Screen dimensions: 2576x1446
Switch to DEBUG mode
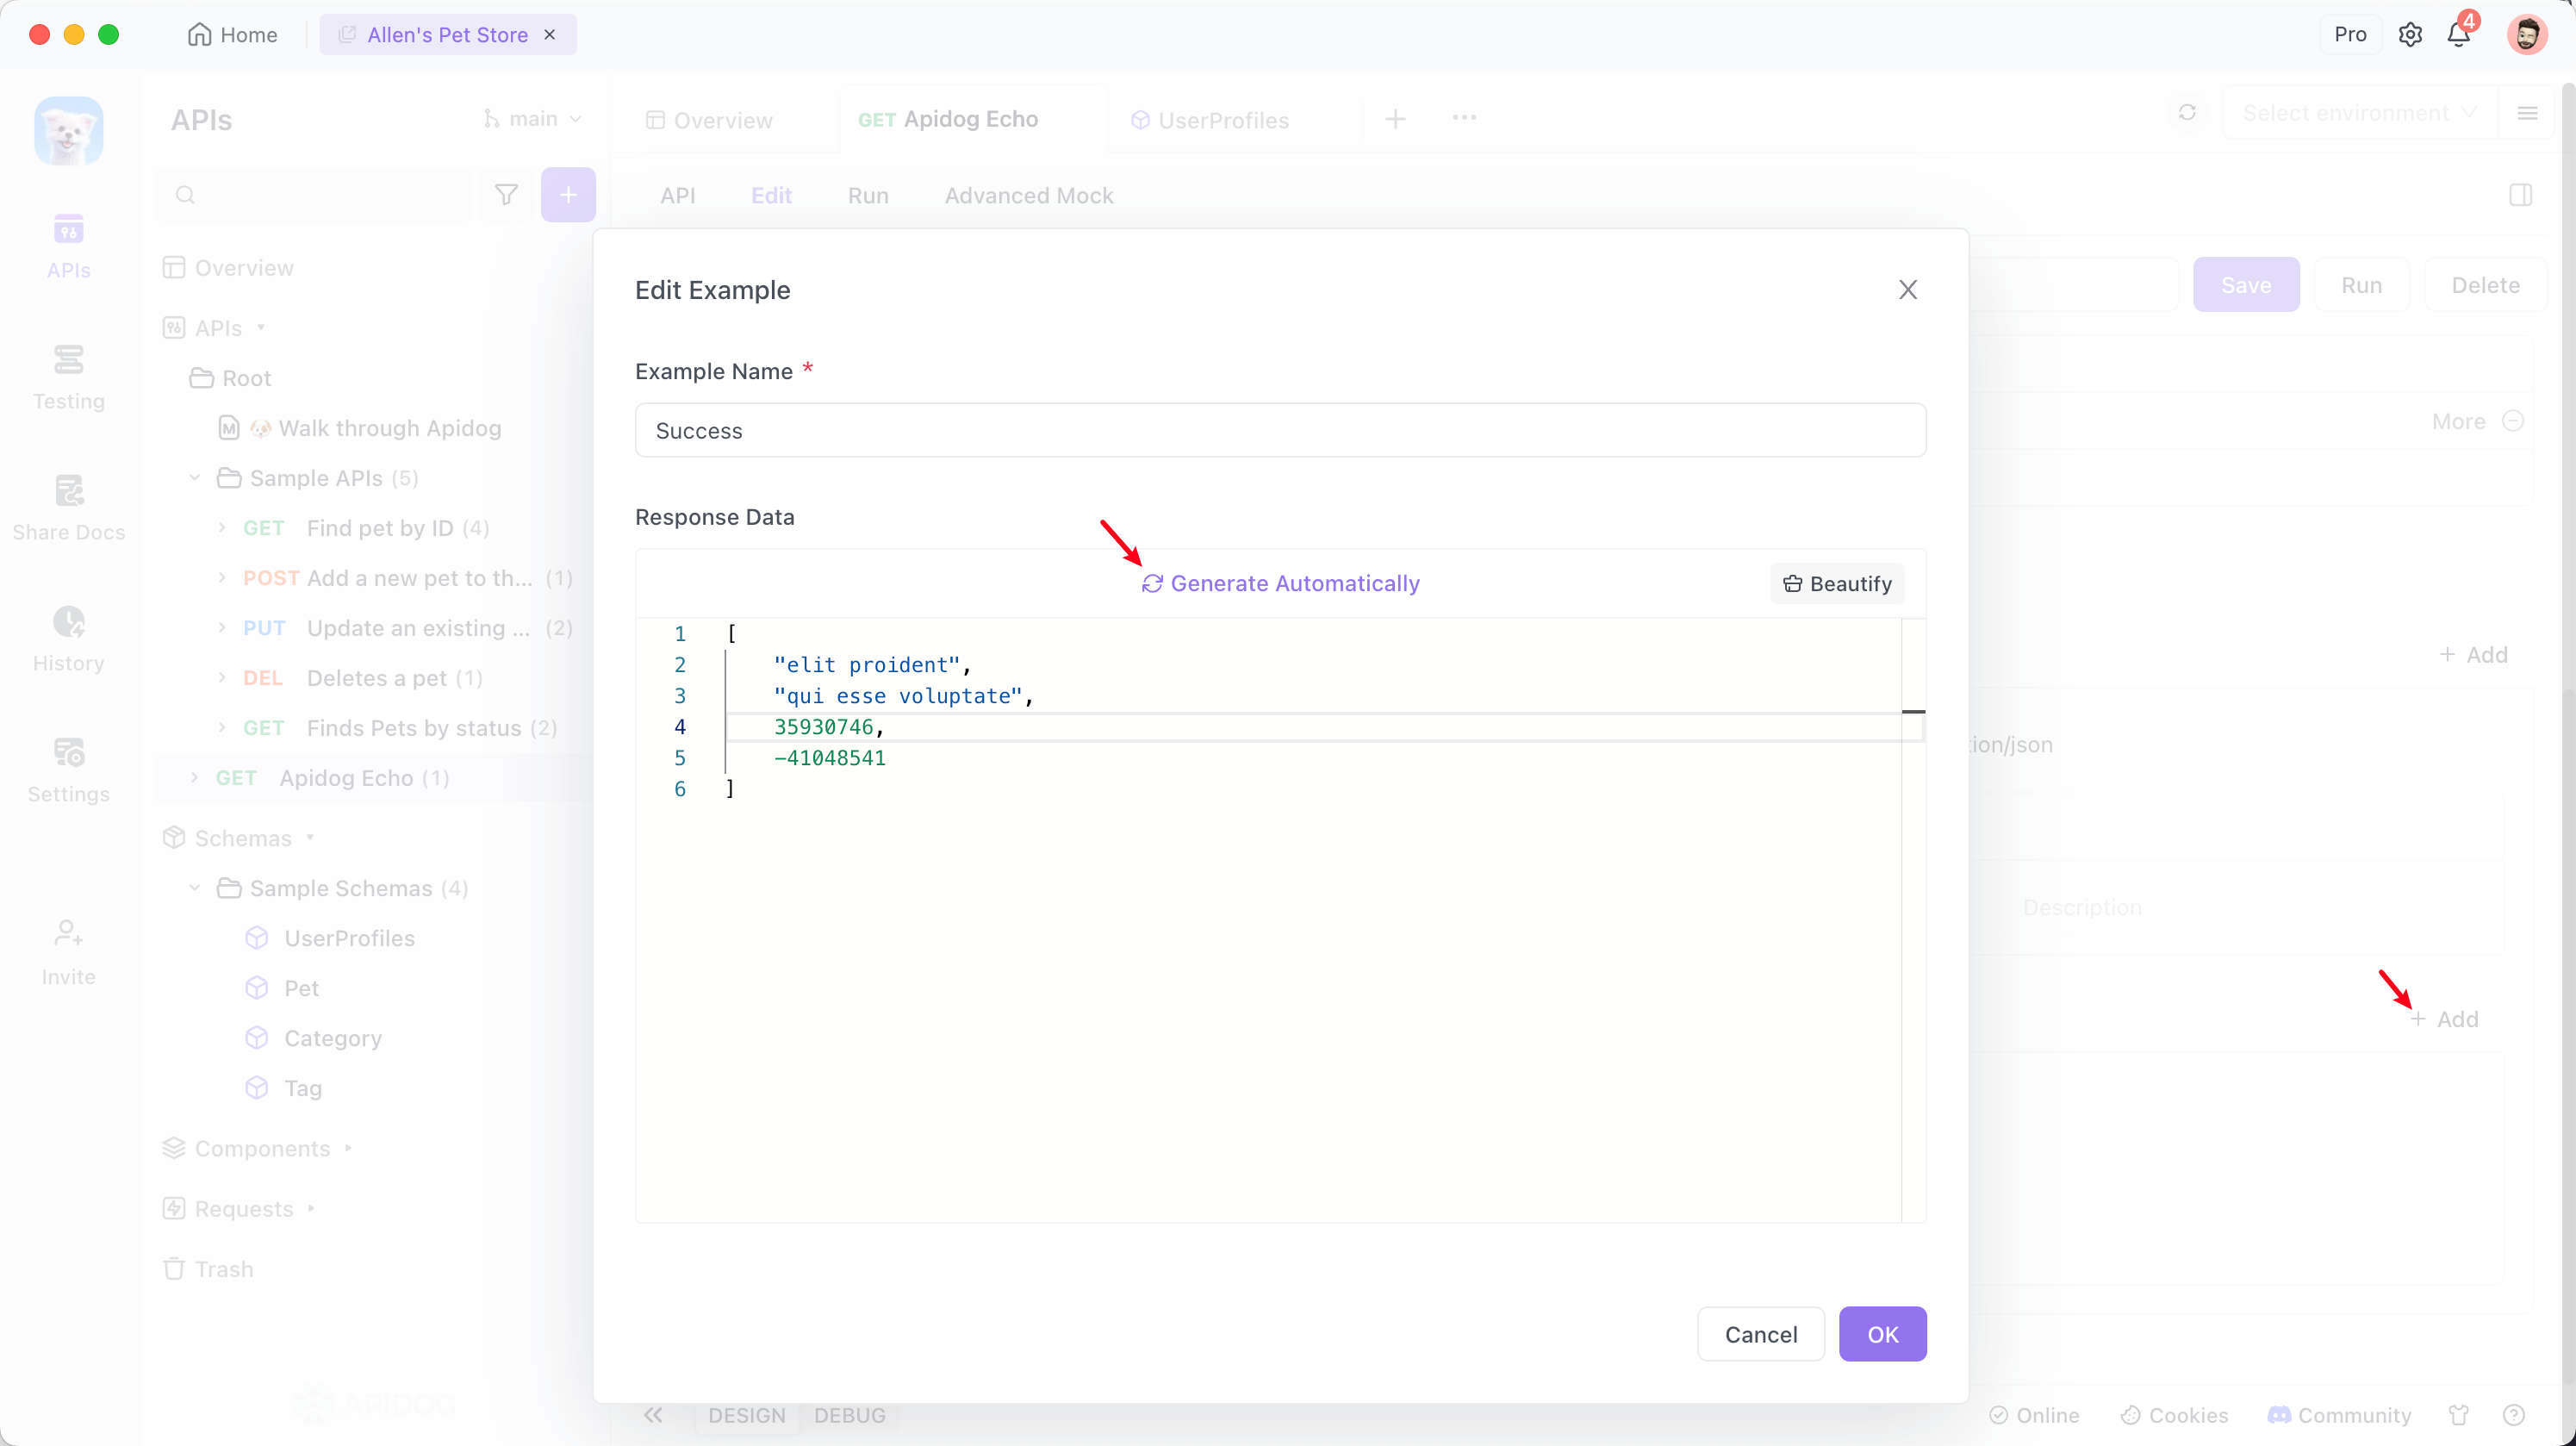pos(849,1415)
